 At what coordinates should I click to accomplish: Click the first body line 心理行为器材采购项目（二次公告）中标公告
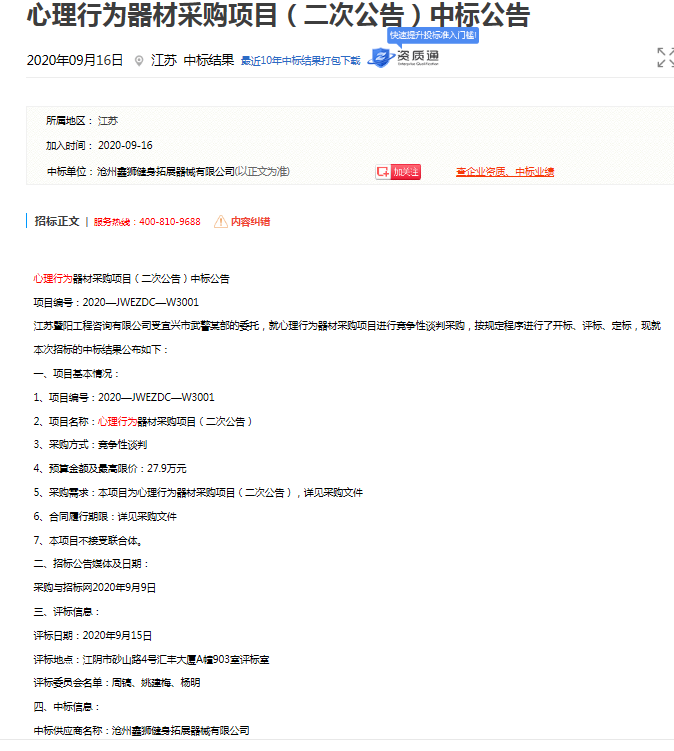point(131,279)
